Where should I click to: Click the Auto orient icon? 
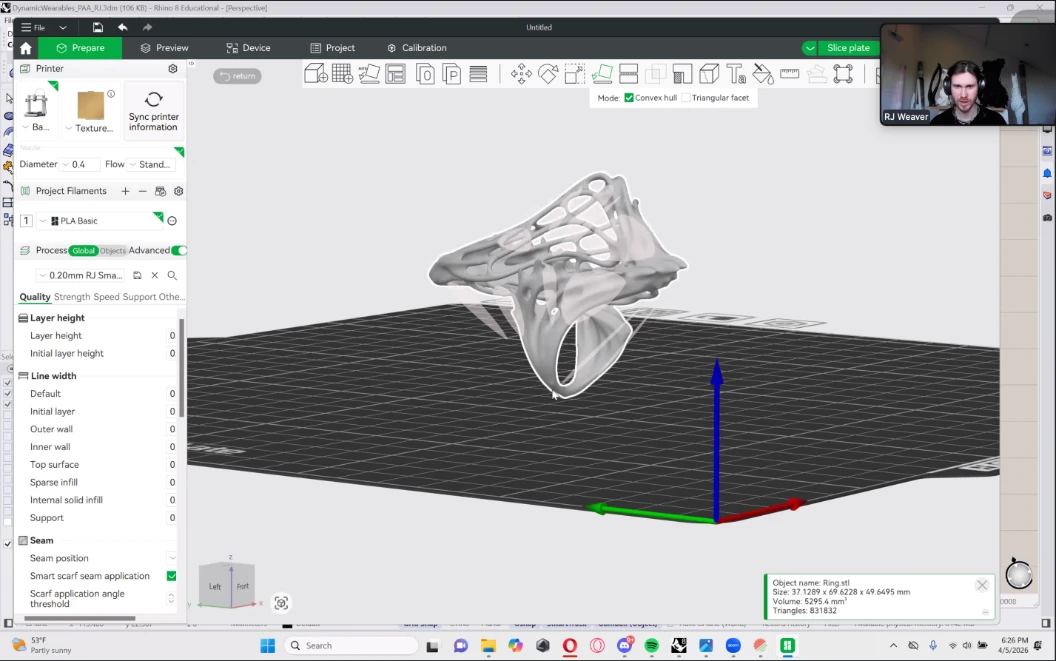click(369, 74)
